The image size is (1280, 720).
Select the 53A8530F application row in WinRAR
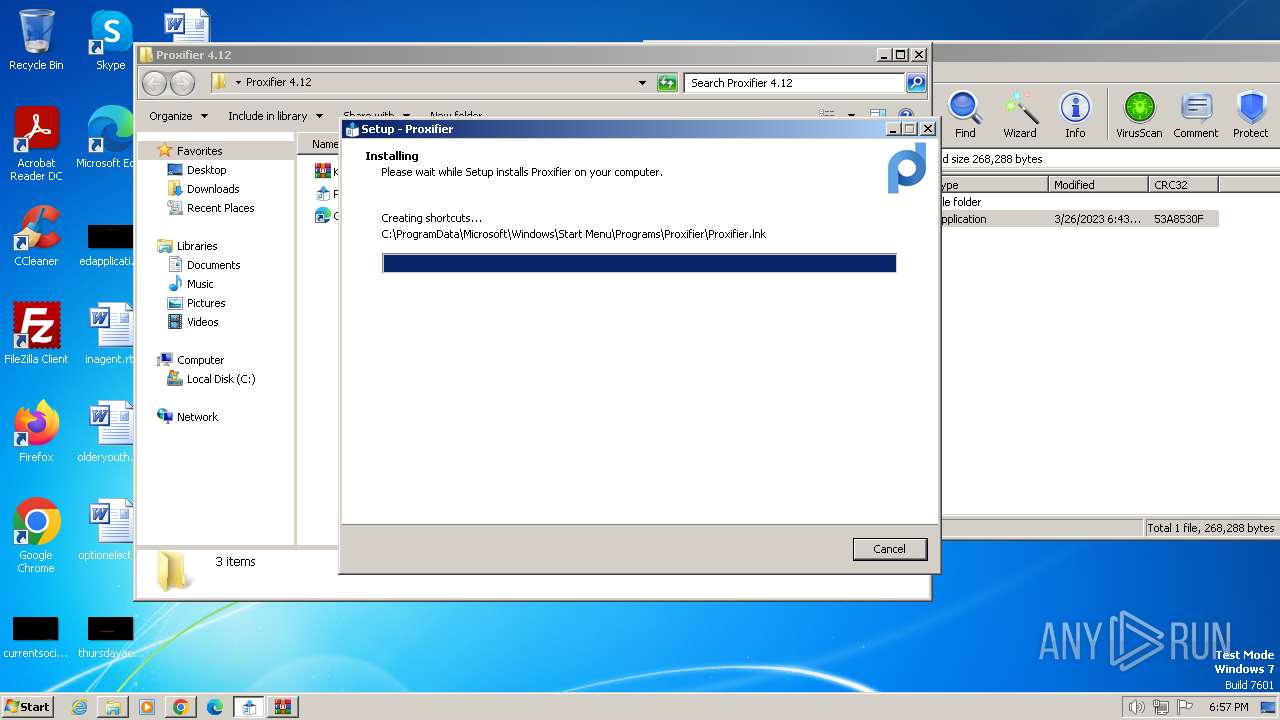point(1079,219)
